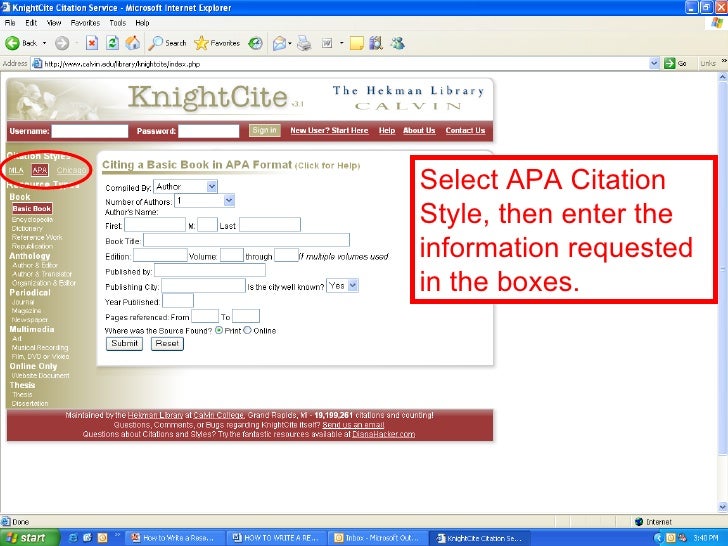Go to the Home page icon

[133, 43]
